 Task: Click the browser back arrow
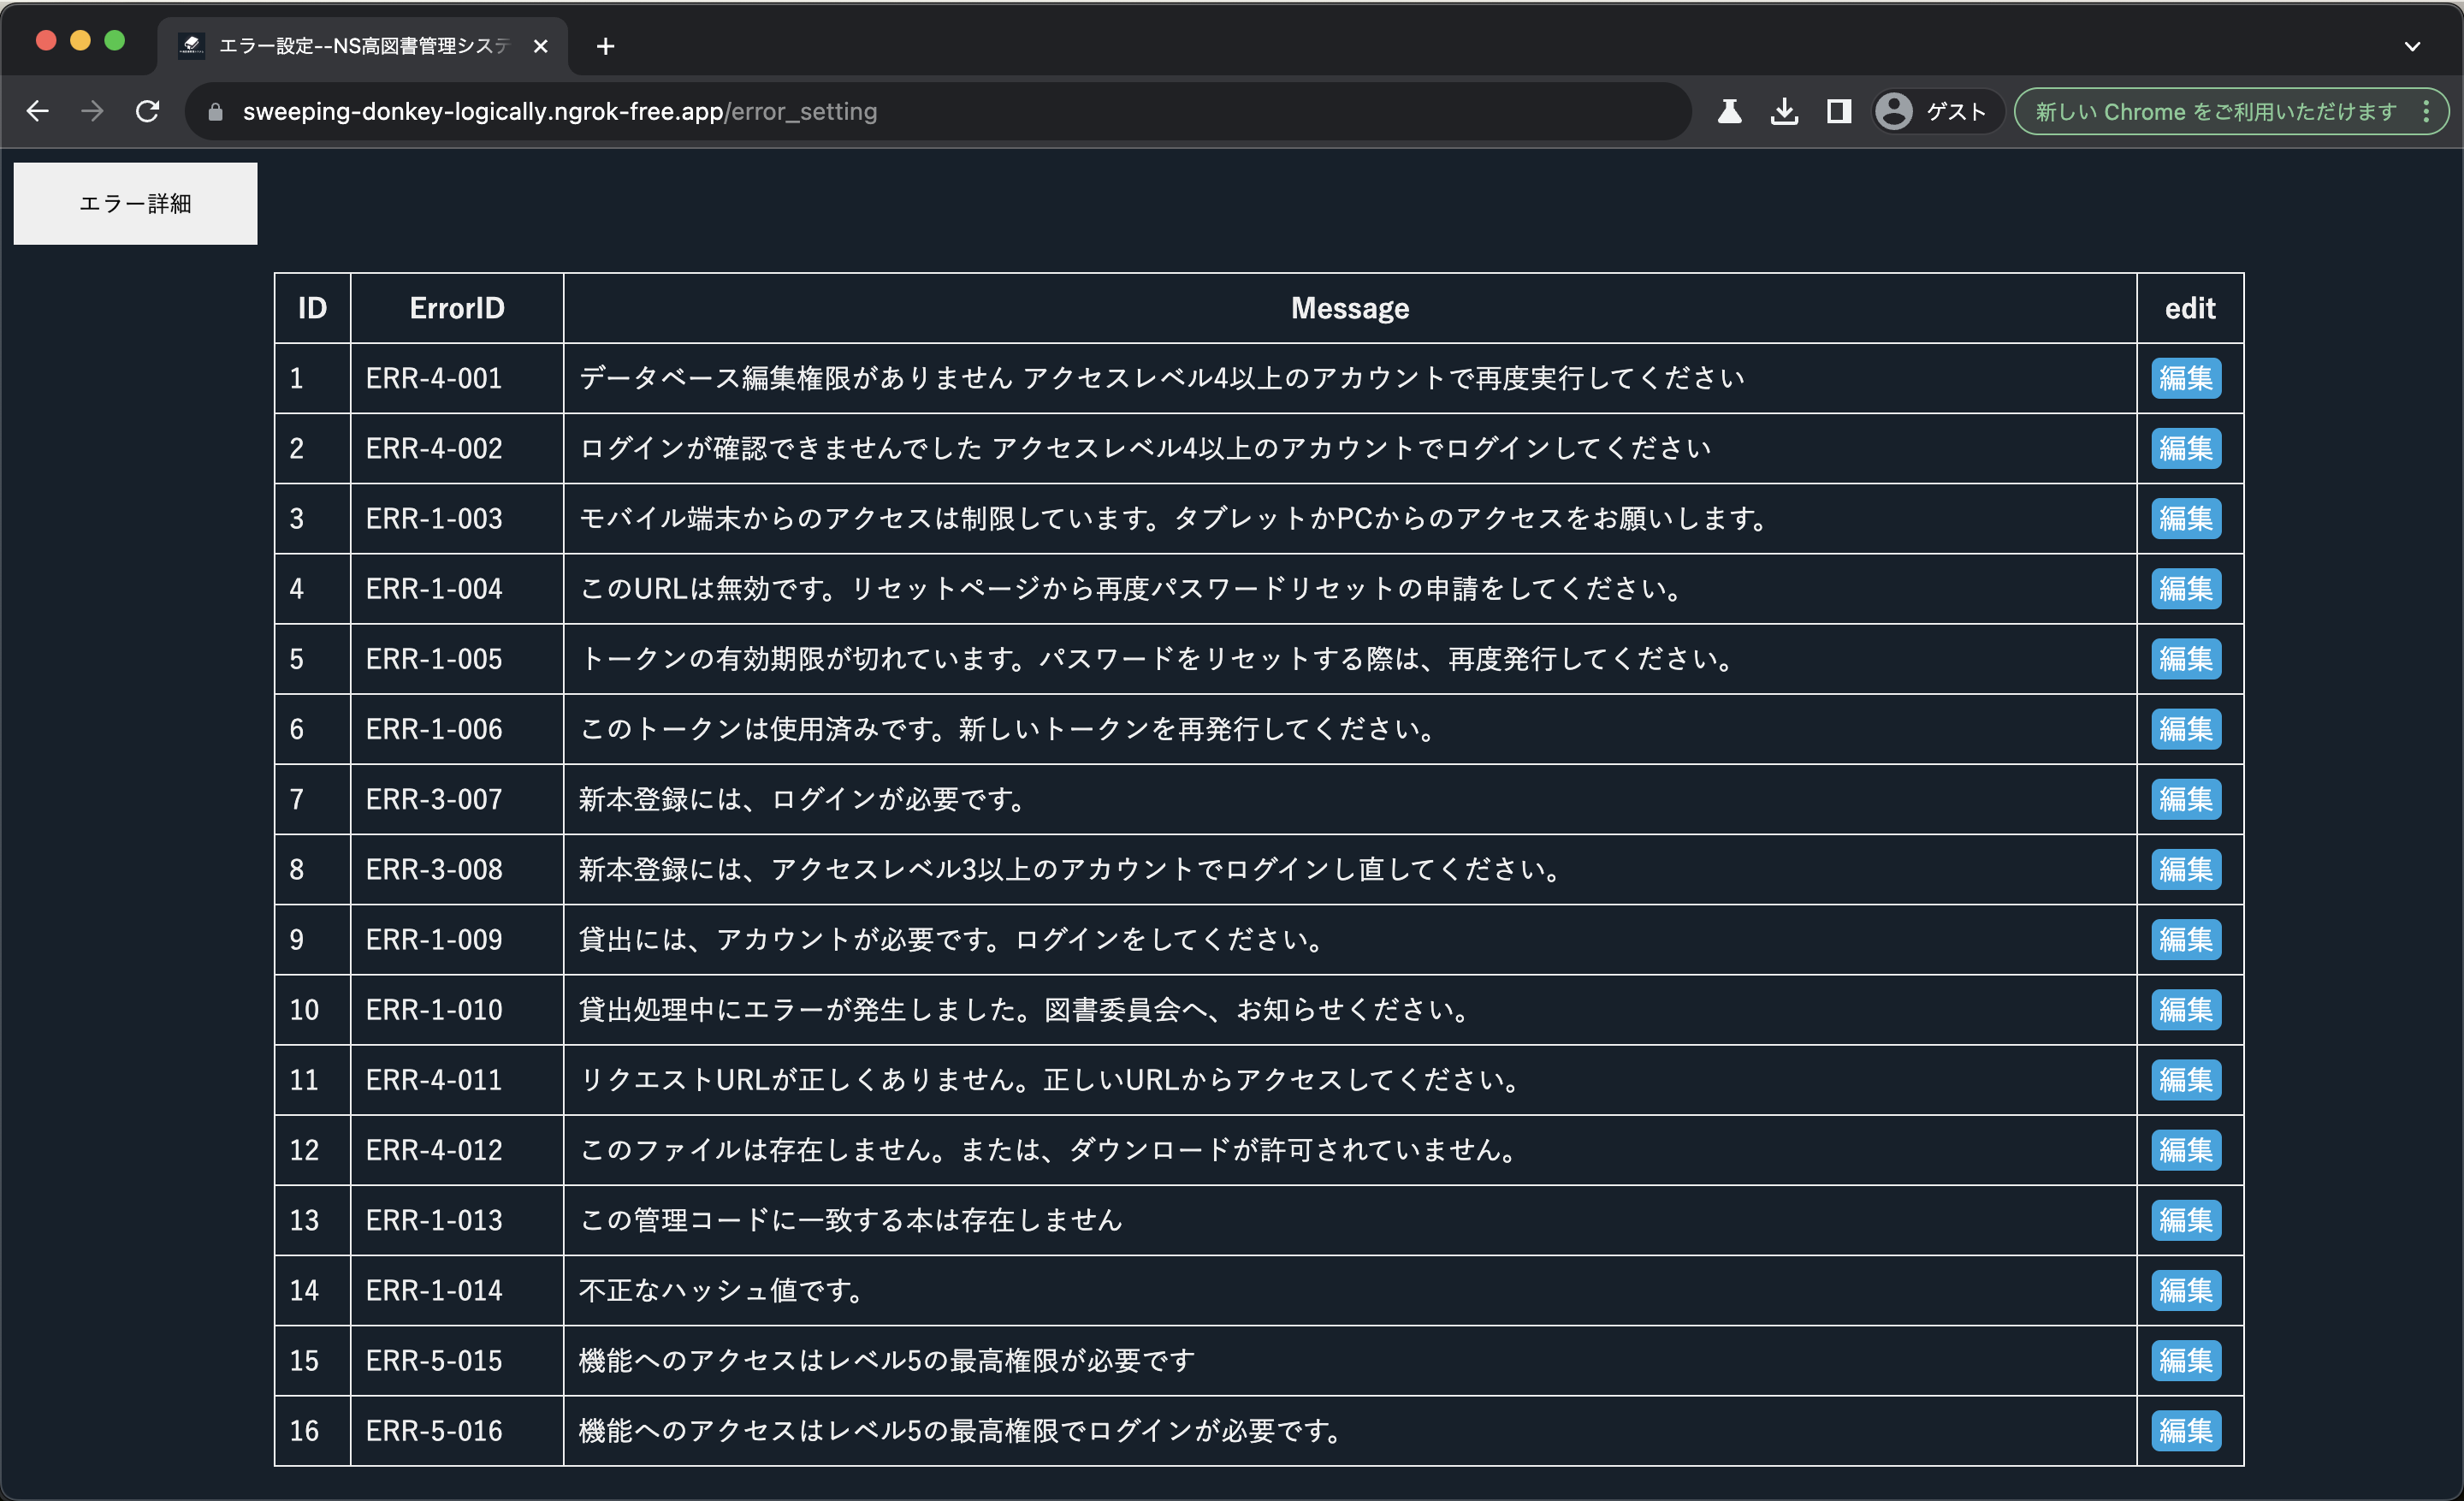pos(38,111)
